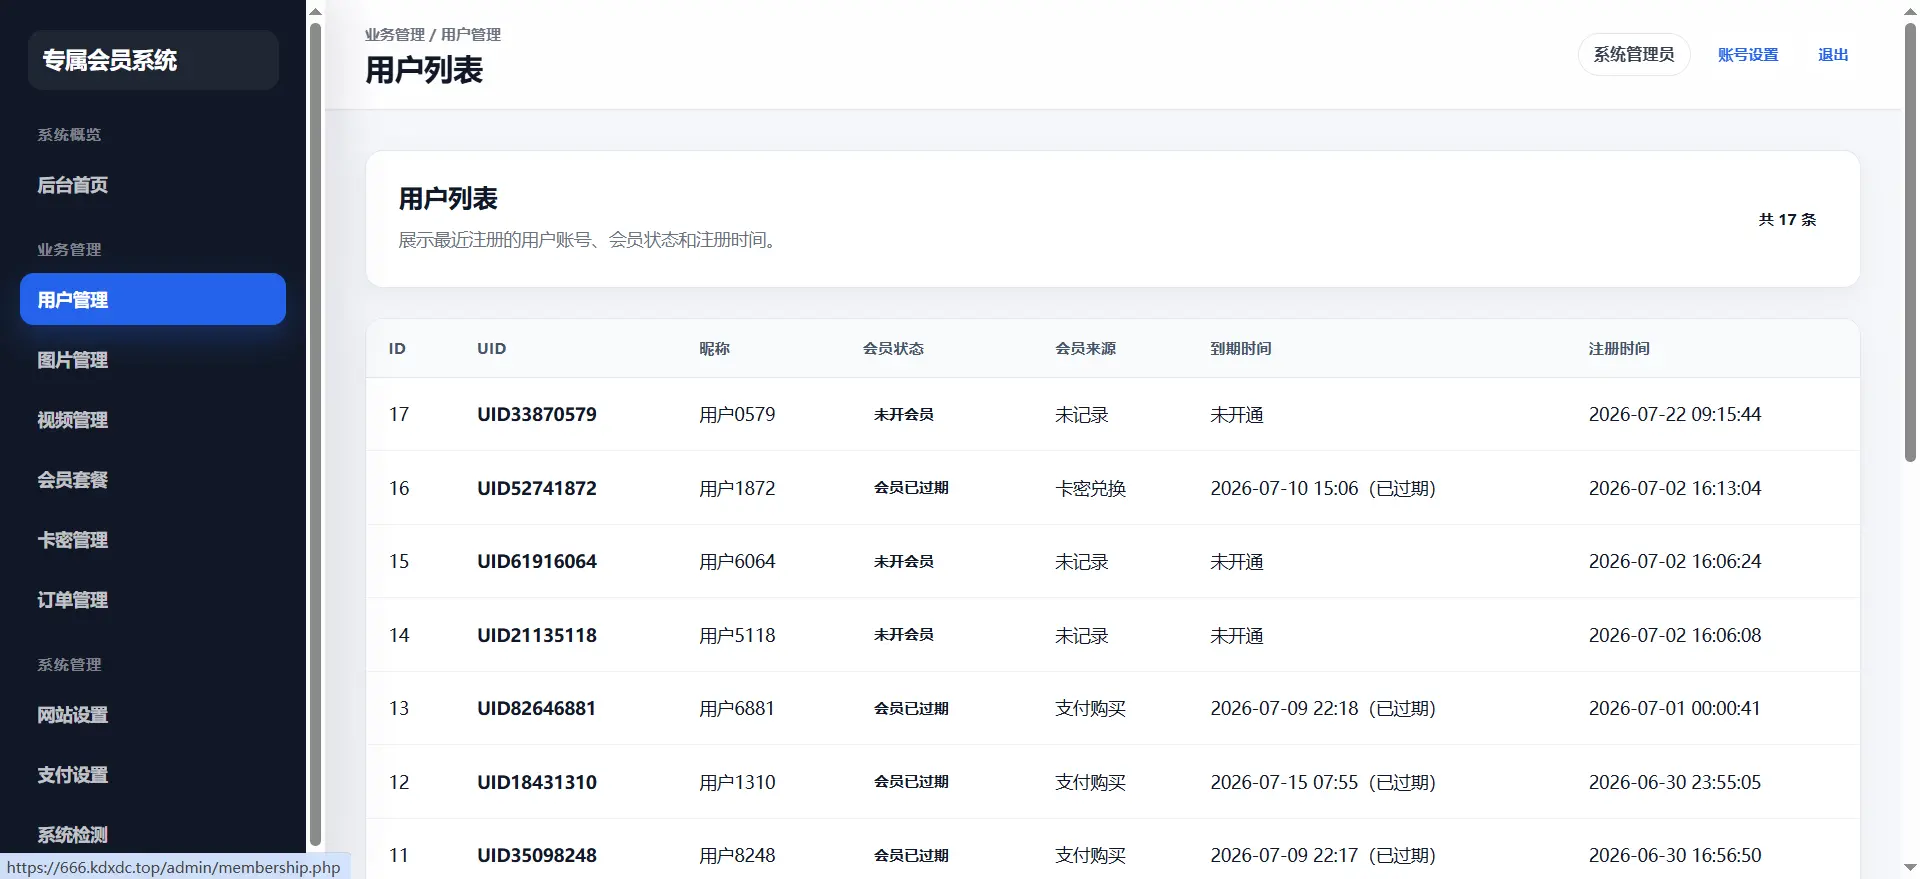
Task: Click nickname 用户1872
Action: tap(737, 488)
